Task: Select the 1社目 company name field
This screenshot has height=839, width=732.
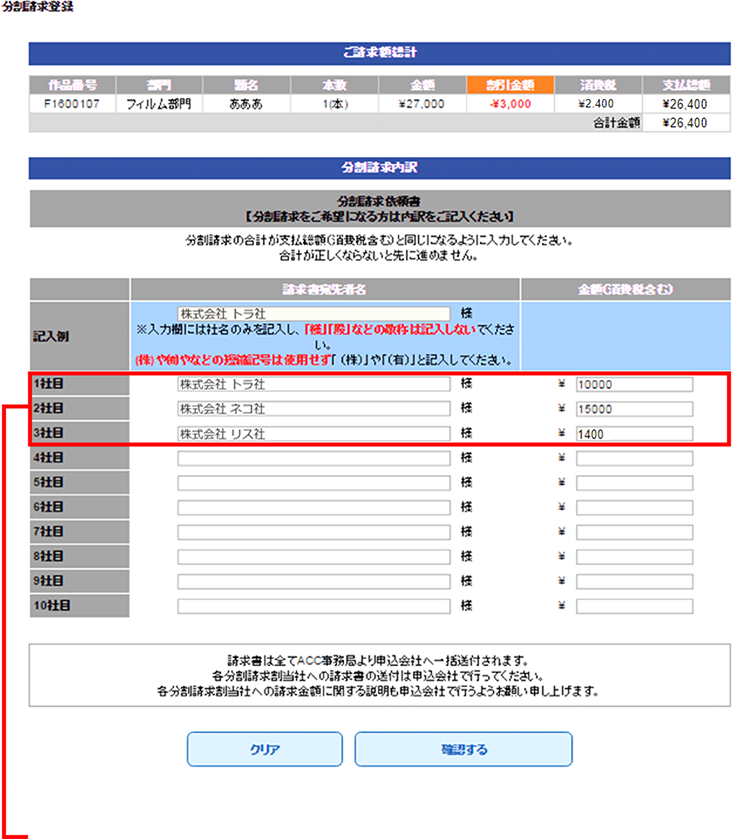Action: click(x=313, y=384)
